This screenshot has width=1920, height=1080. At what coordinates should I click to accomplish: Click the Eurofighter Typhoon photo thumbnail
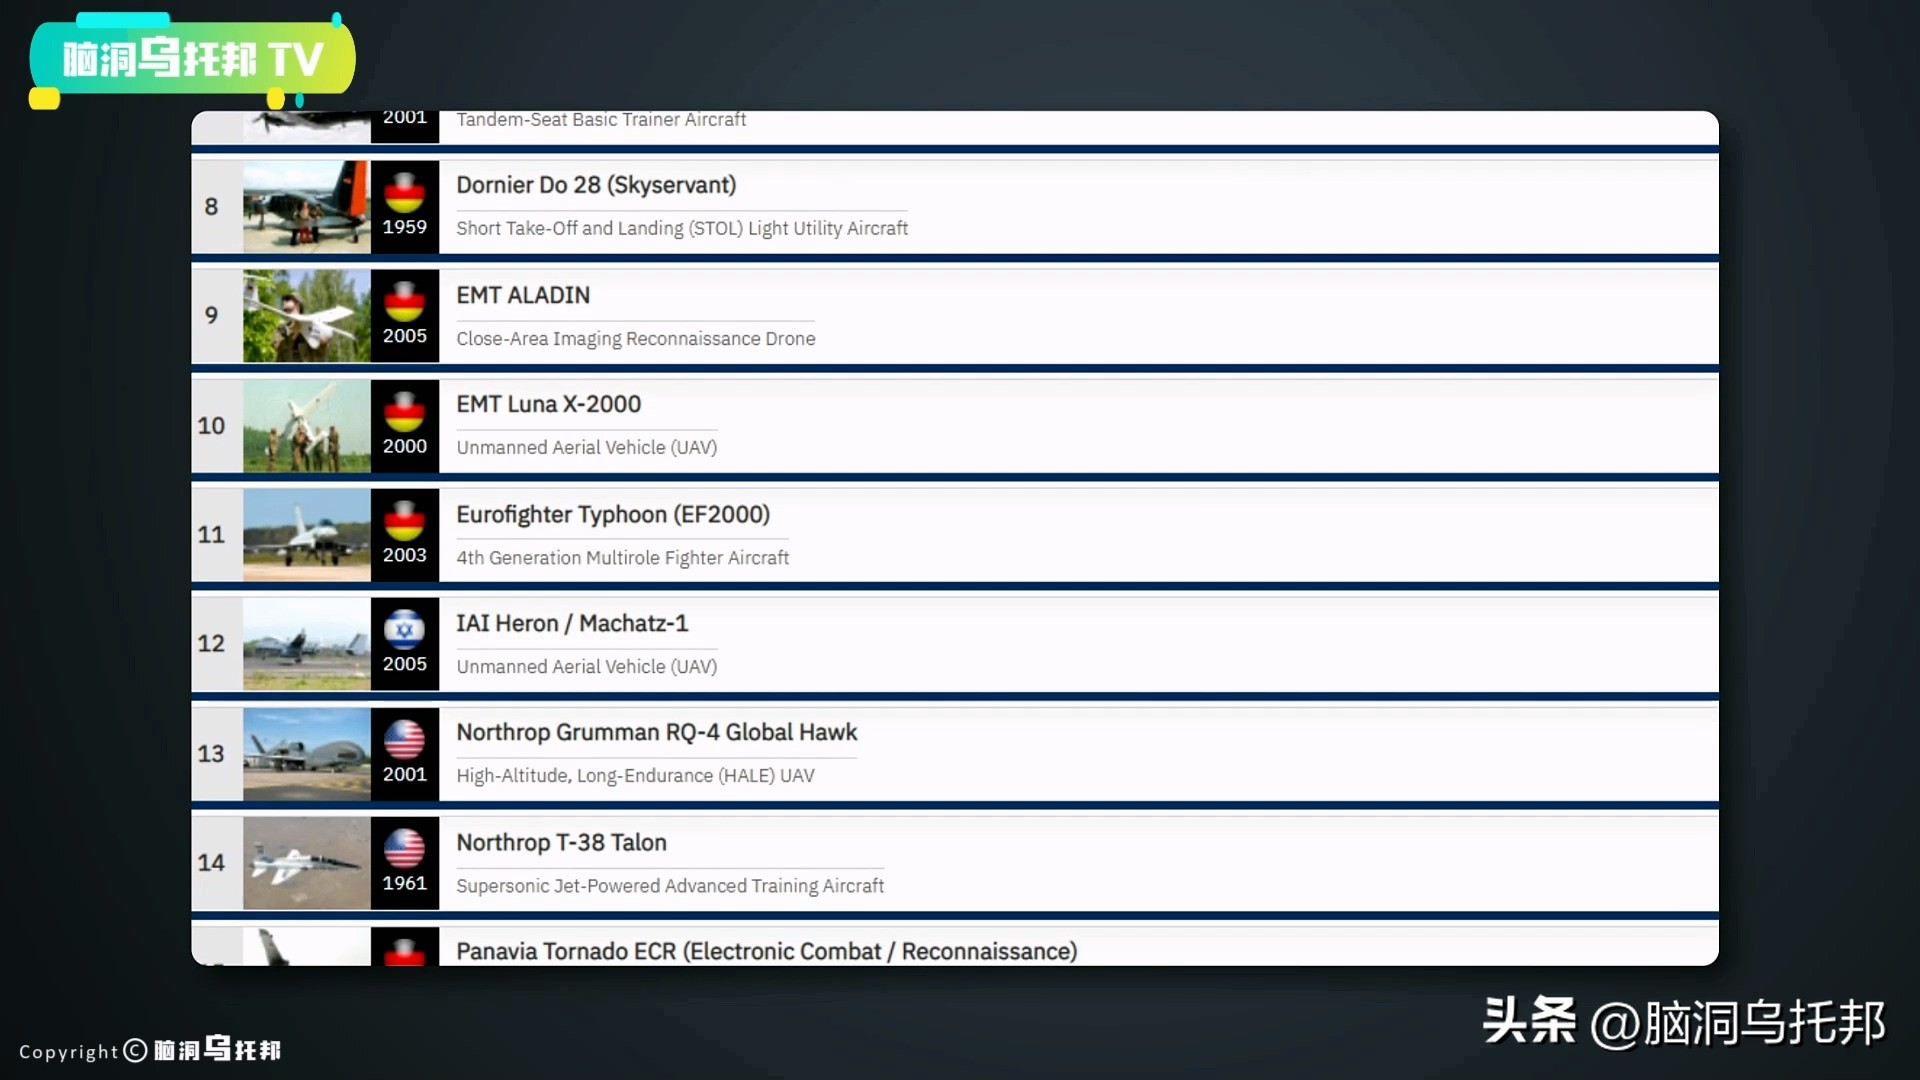[306, 535]
